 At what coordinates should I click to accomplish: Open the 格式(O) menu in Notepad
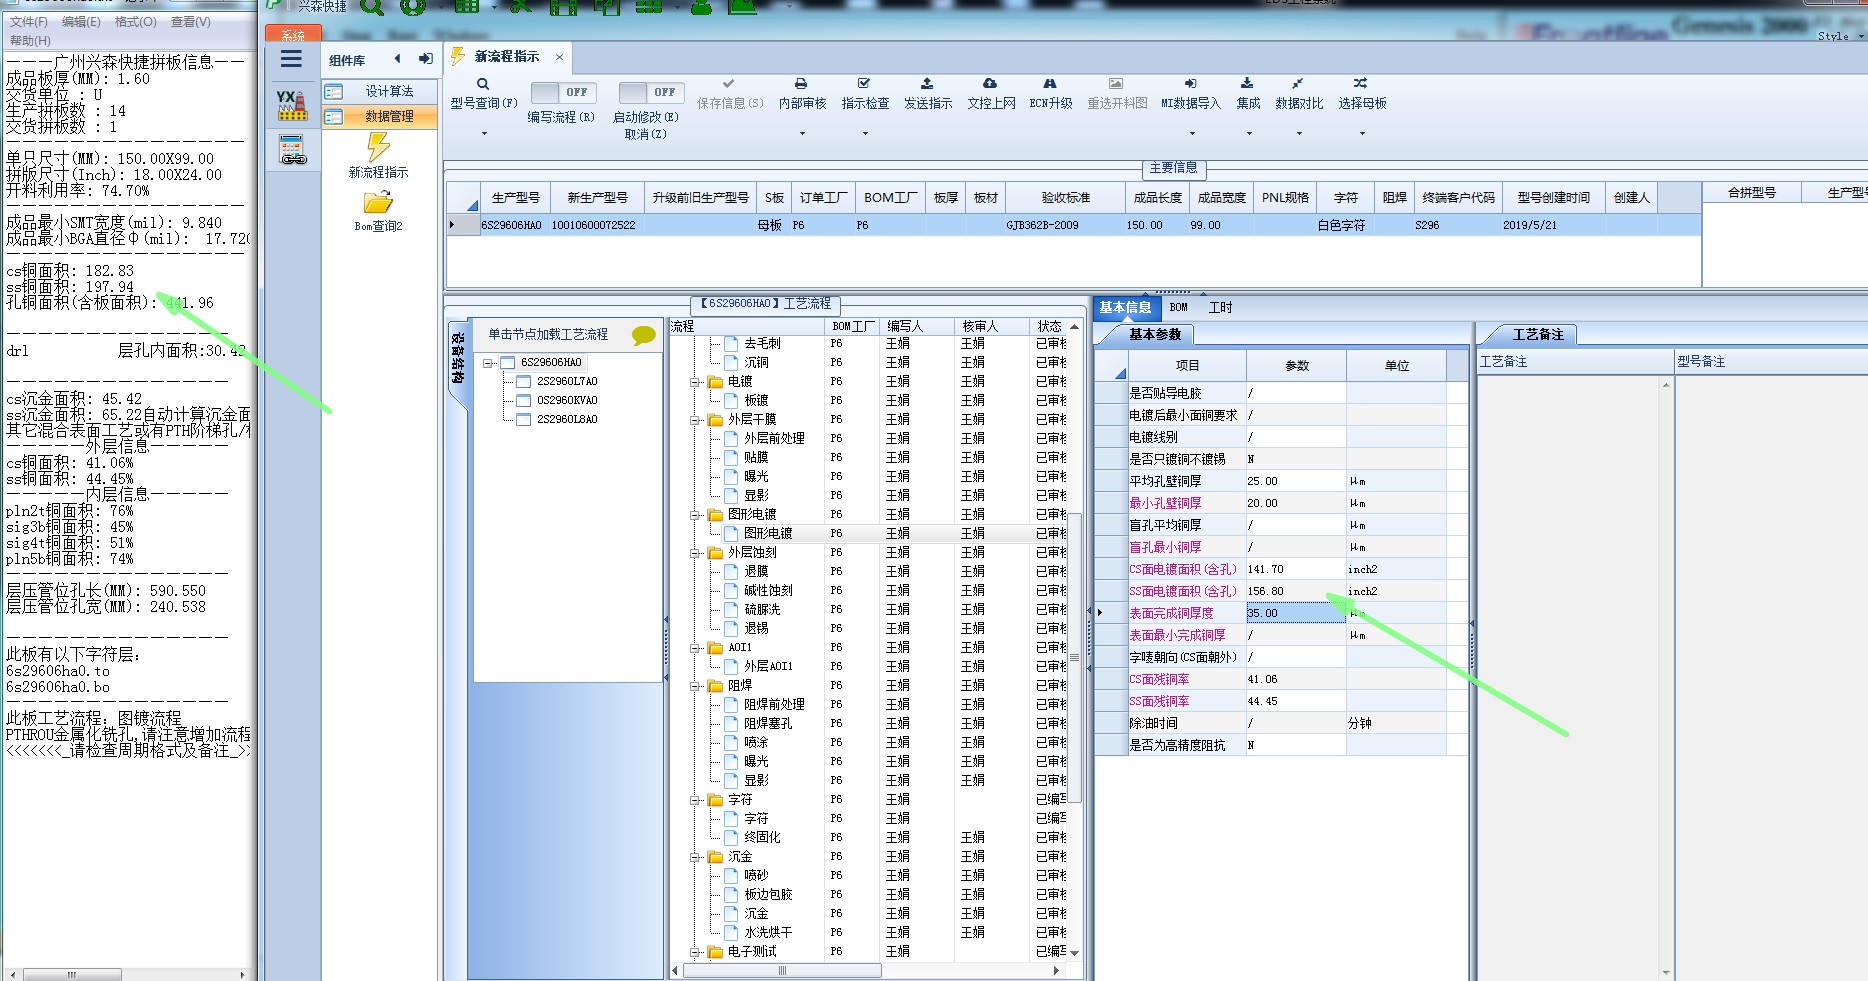[x=135, y=22]
